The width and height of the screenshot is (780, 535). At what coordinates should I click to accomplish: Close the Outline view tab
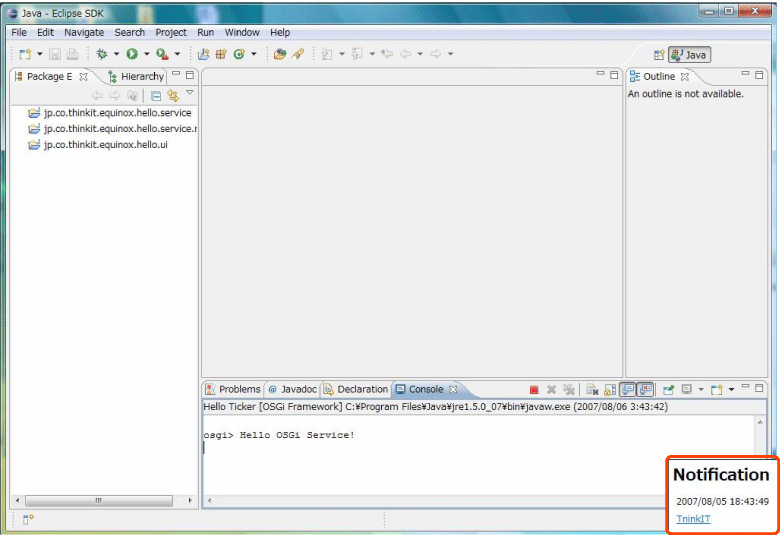pos(685,77)
